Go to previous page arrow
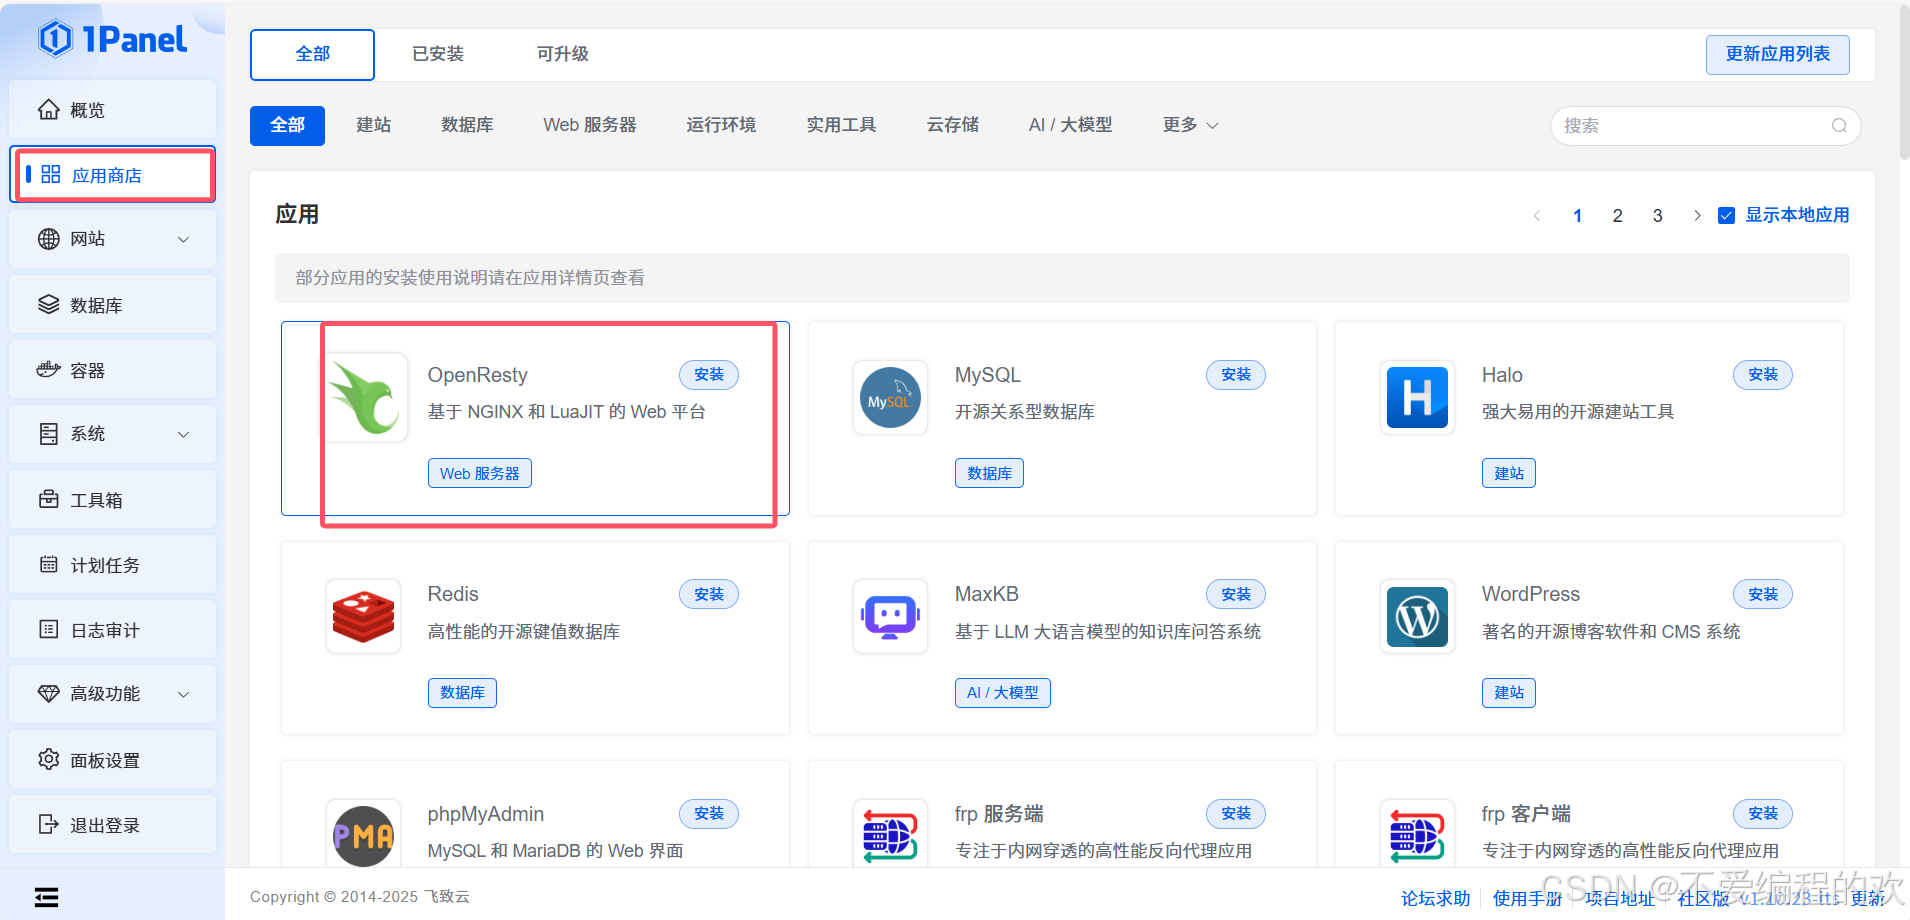The image size is (1910, 920). (x=1537, y=216)
